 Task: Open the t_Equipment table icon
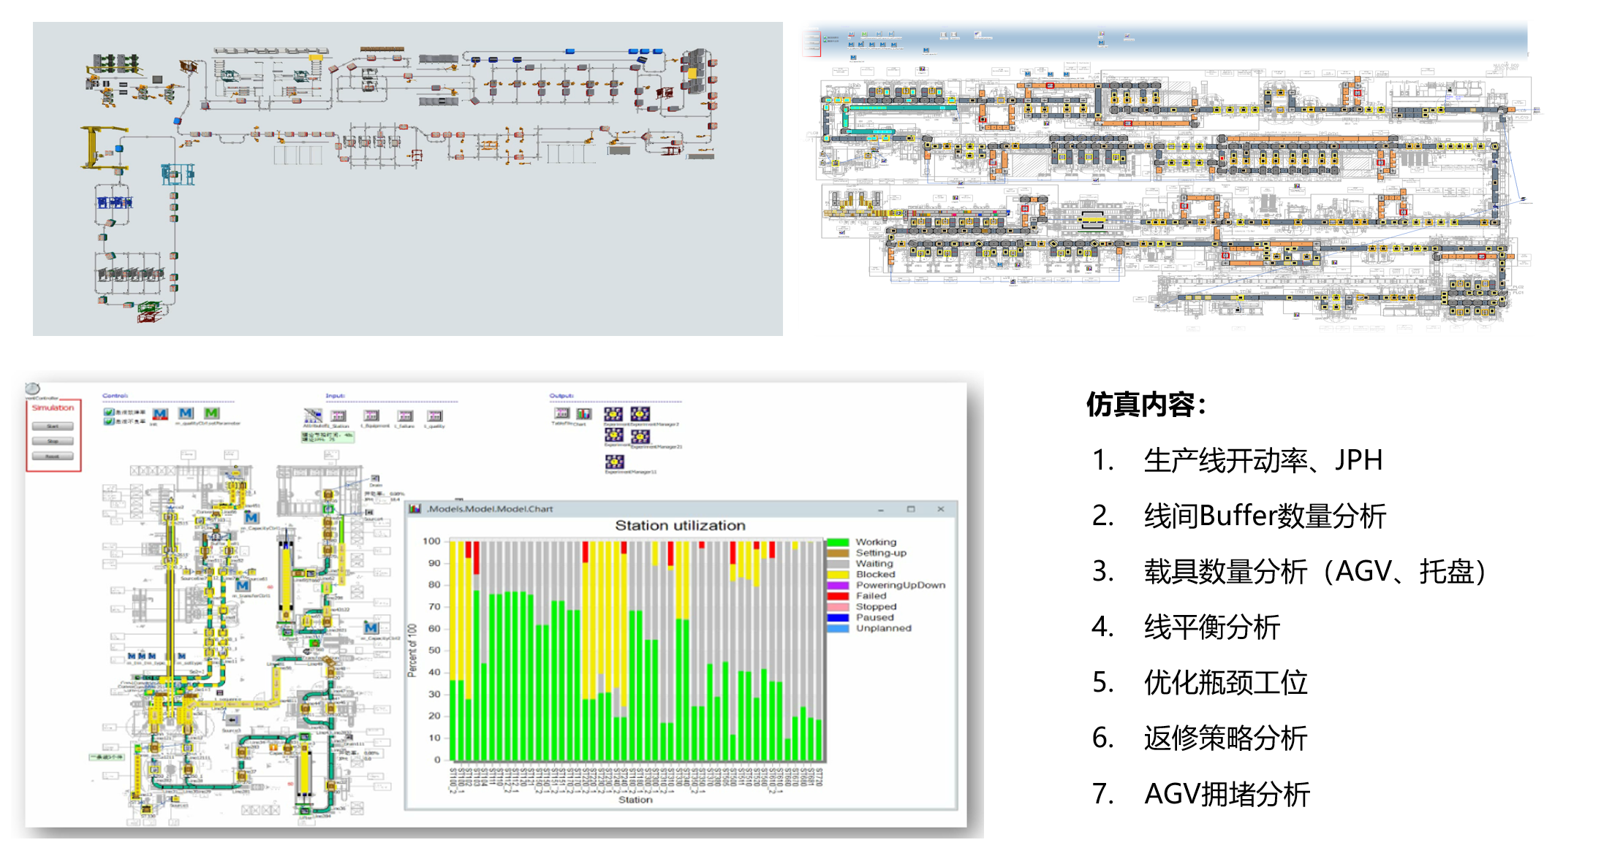[x=371, y=416]
